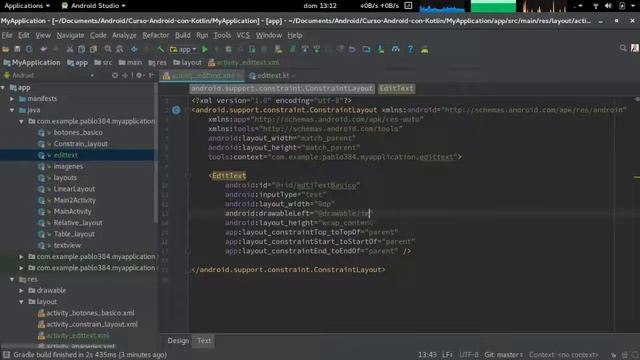Click the Paste icon in the toolbar
The height and width of the screenshot is (360, 640).
pyautogui.click(x=93, y=49)
